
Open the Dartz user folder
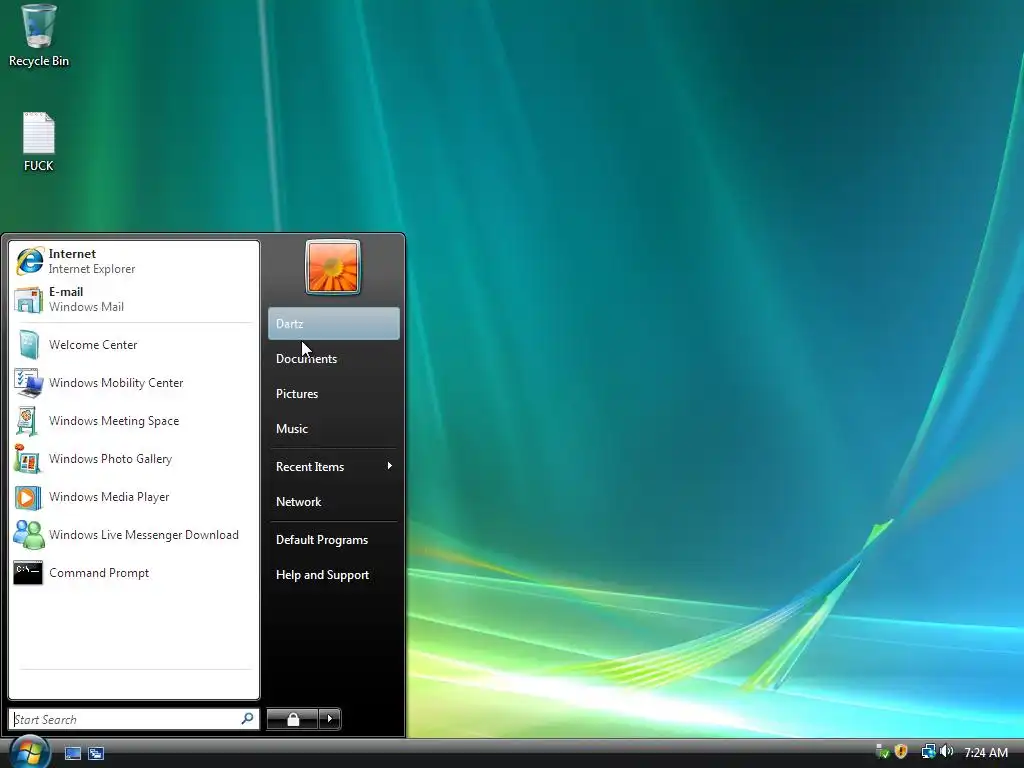pyautogui.click(x=334, y=323)
